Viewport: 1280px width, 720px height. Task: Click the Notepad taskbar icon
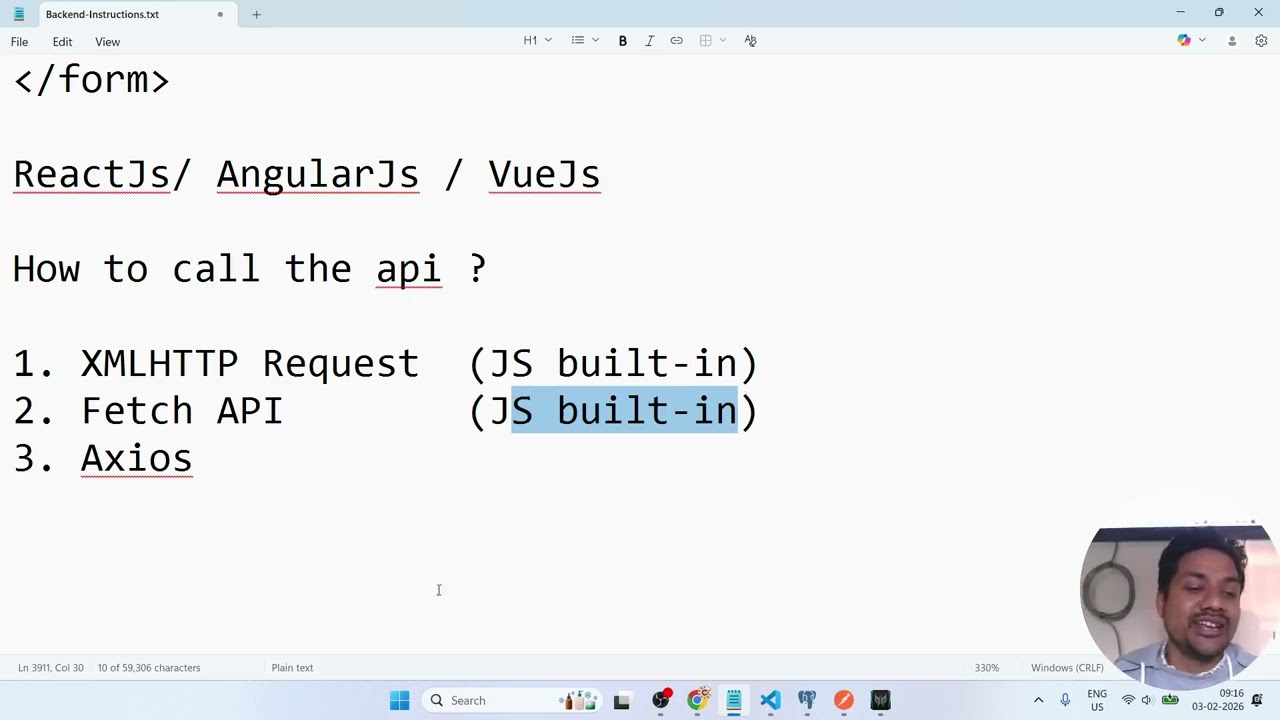pyautogui.click(x=734, y=700)
